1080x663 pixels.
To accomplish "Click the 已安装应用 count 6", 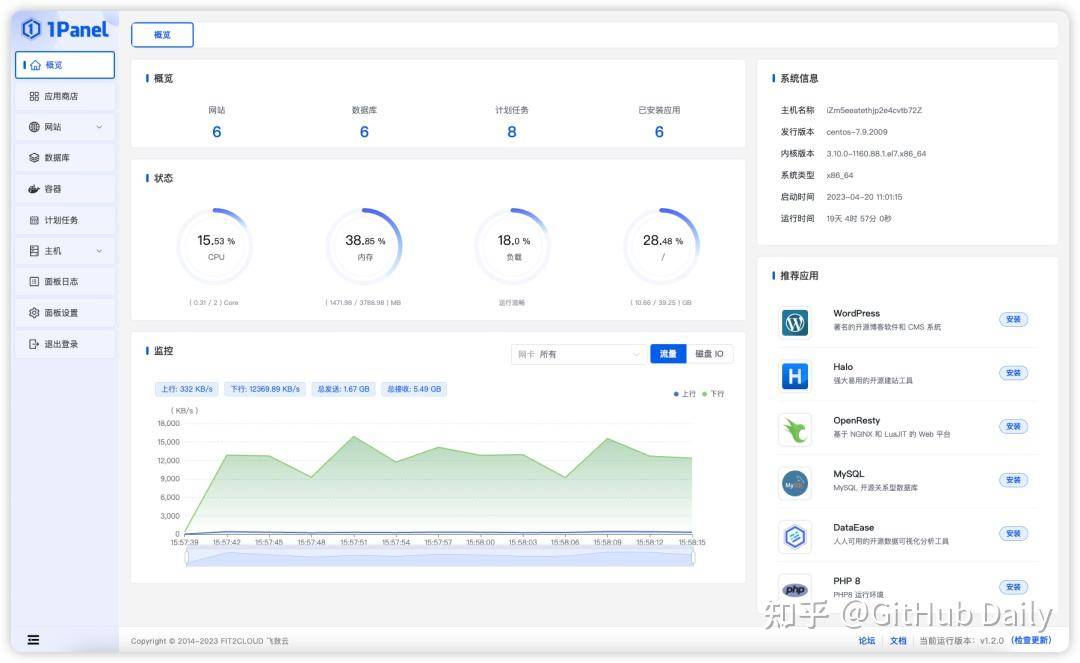I will [659, 131].
